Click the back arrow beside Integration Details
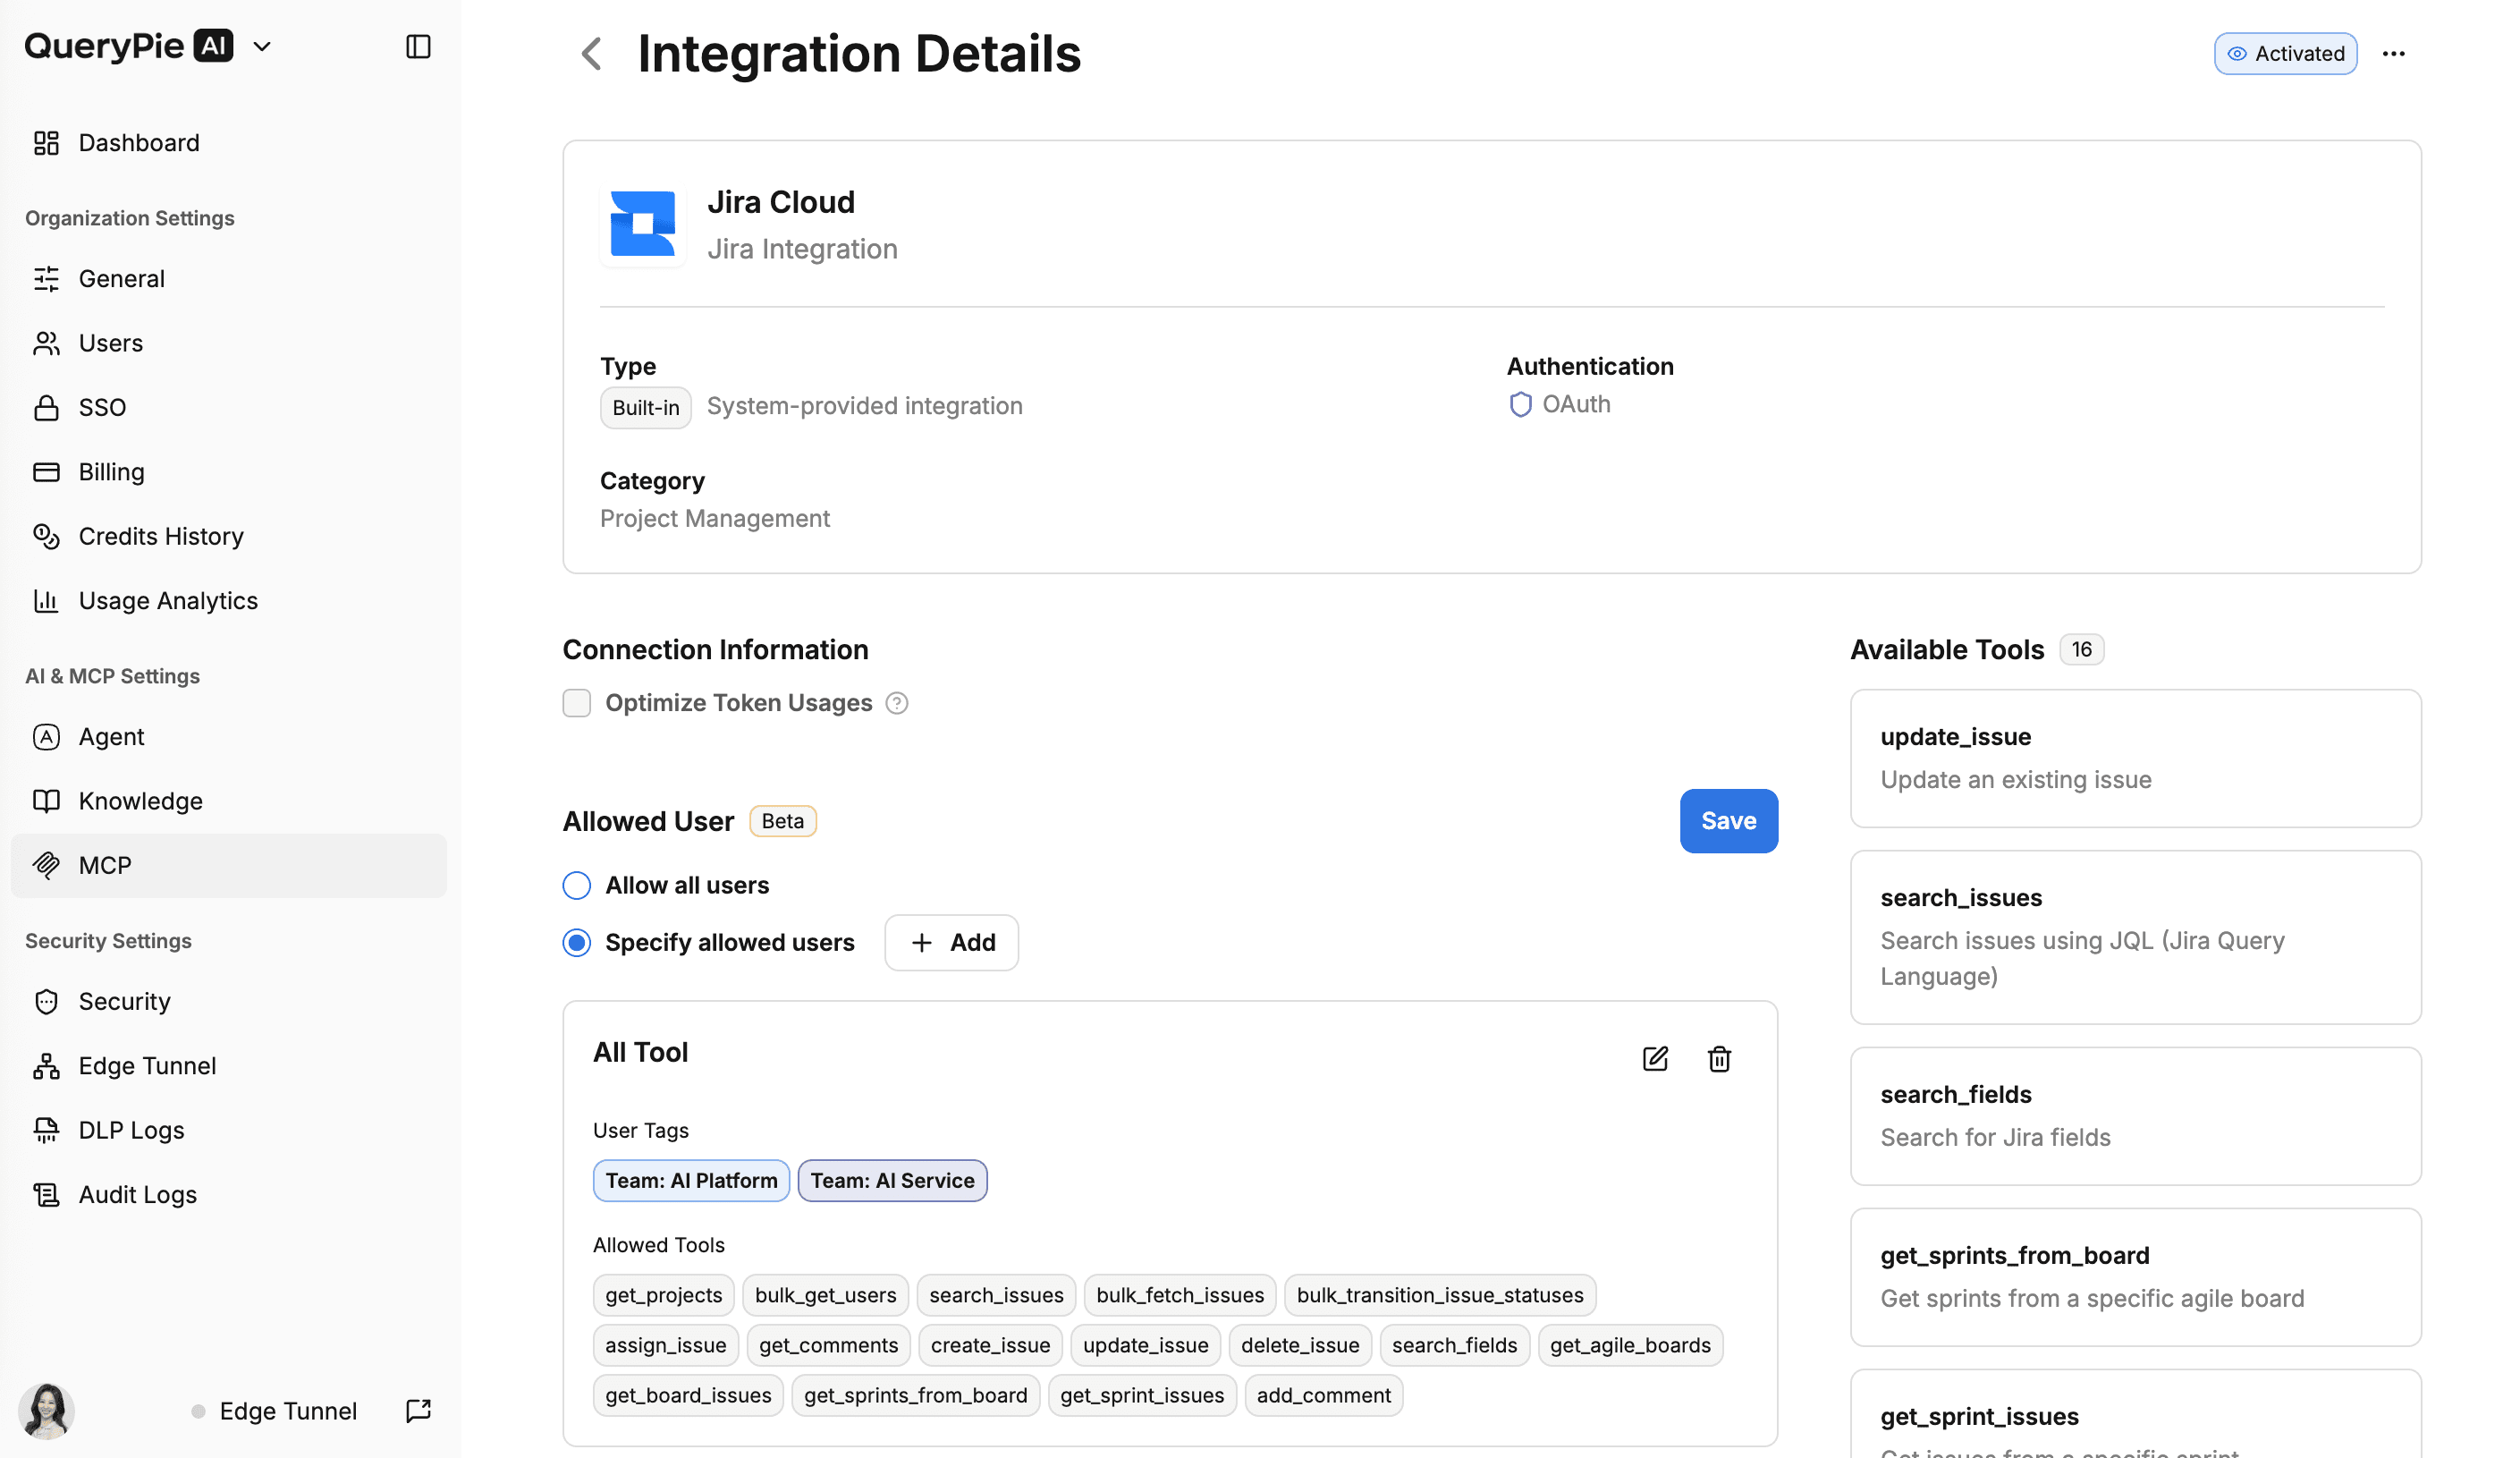Image resolution: width=2520 pixels, height=1458 pixels. (x=592, y=54)
